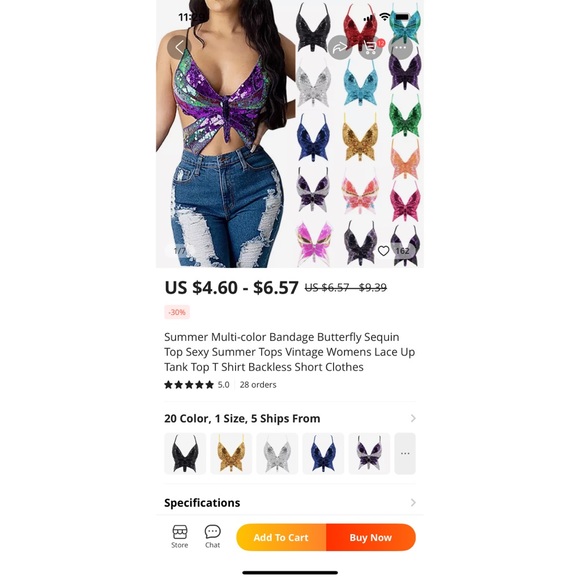Screen dimensions: 580x580
Task: Click the five-star rating
Action: pos(189,385)
